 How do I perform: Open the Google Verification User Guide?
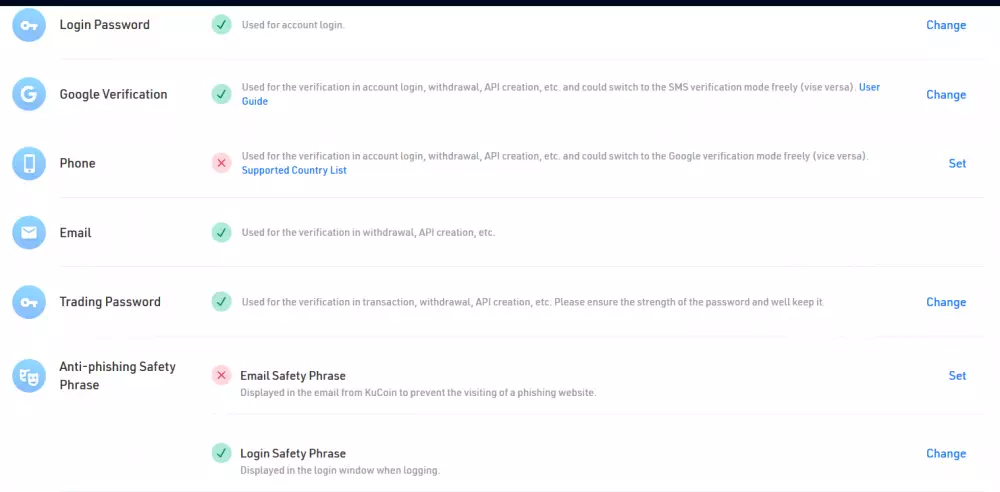pos(868,87)
